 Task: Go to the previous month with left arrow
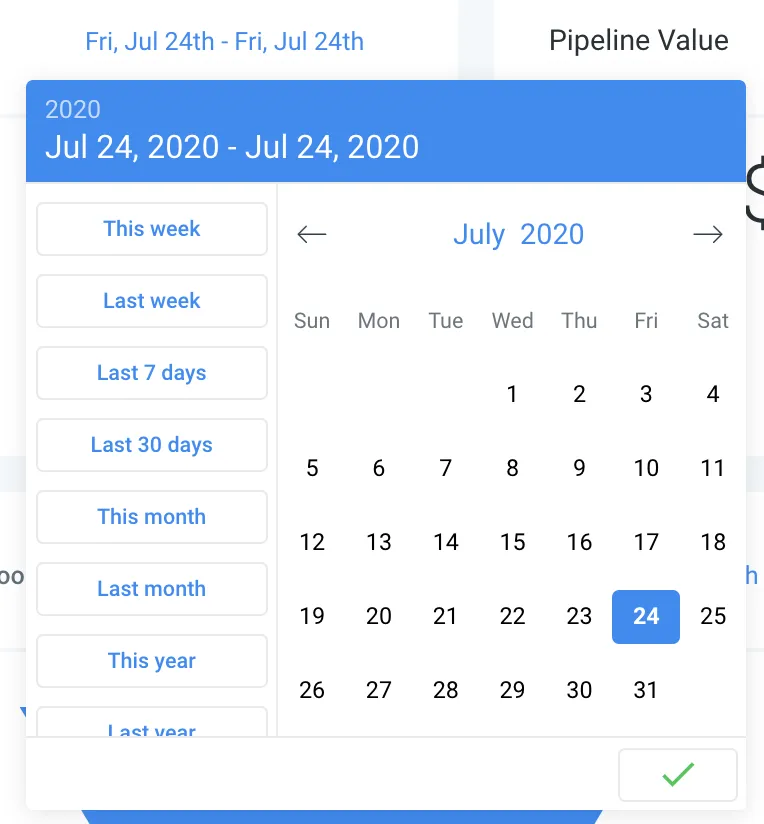(312, 235)
